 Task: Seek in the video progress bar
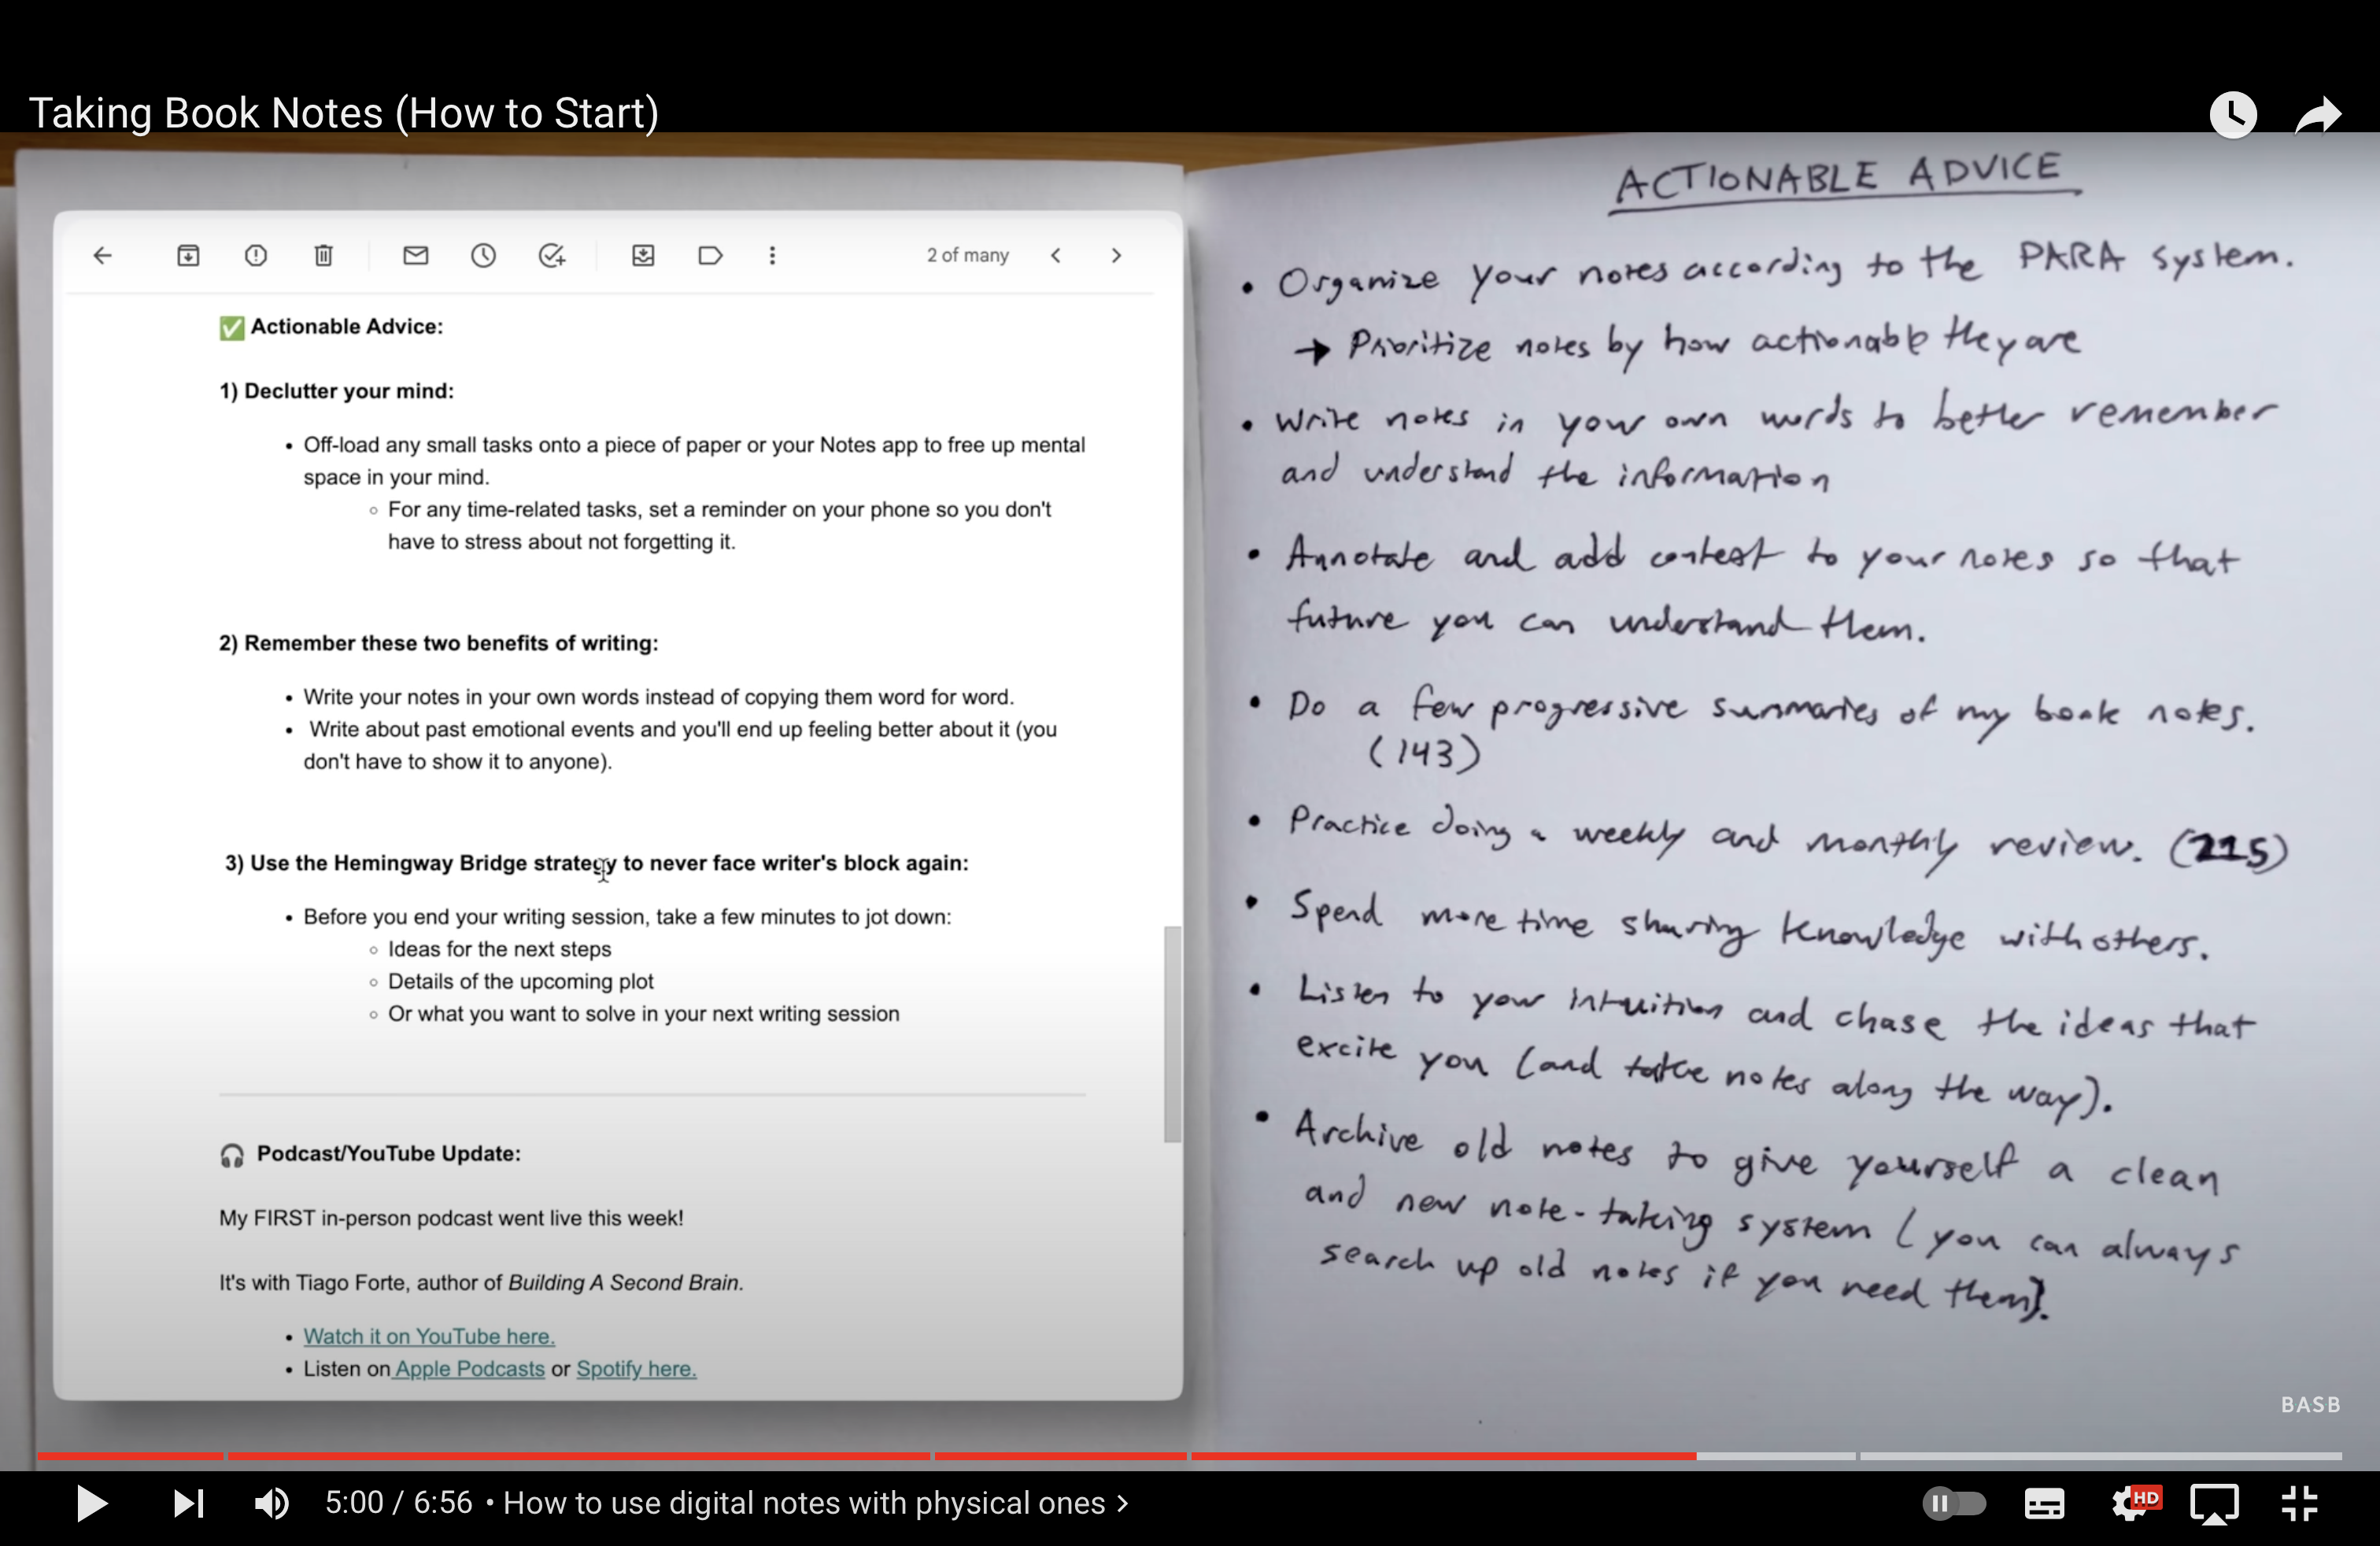pyautogui.click(x=1190, y=1456)
